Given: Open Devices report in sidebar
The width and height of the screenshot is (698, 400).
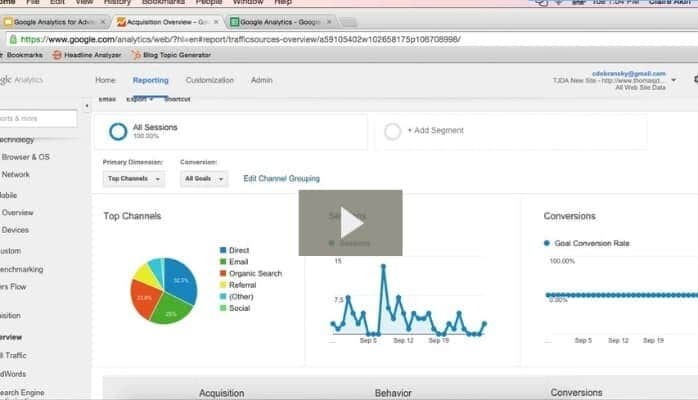Looking at the screenshot, I should coord(15,230).
